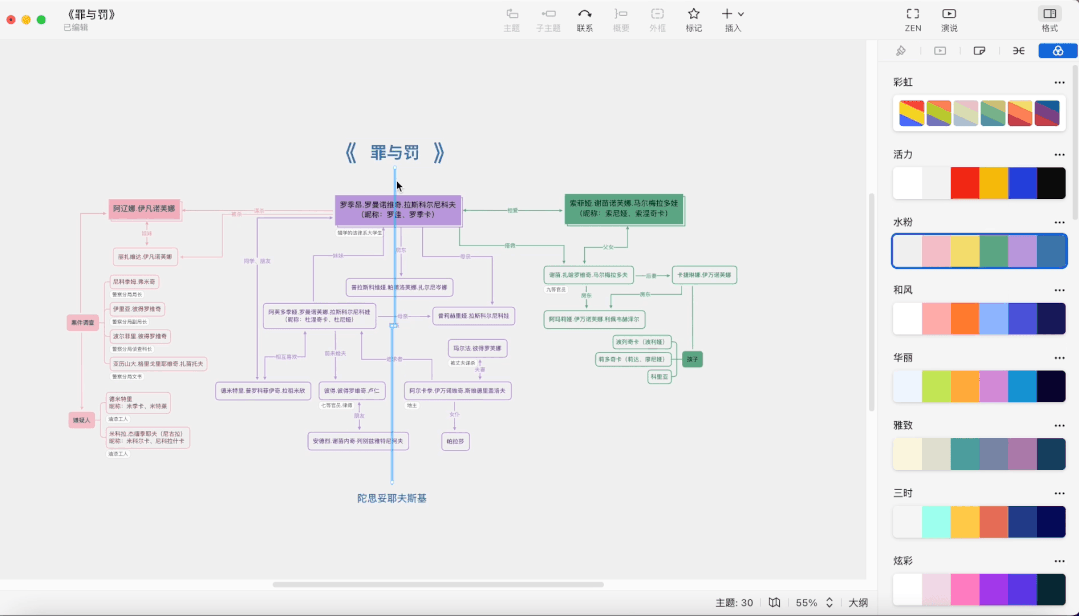Viewport: 1079px width, 616px height.
Task: Switch to the sticker note panel tab
Action: point(979,51)
